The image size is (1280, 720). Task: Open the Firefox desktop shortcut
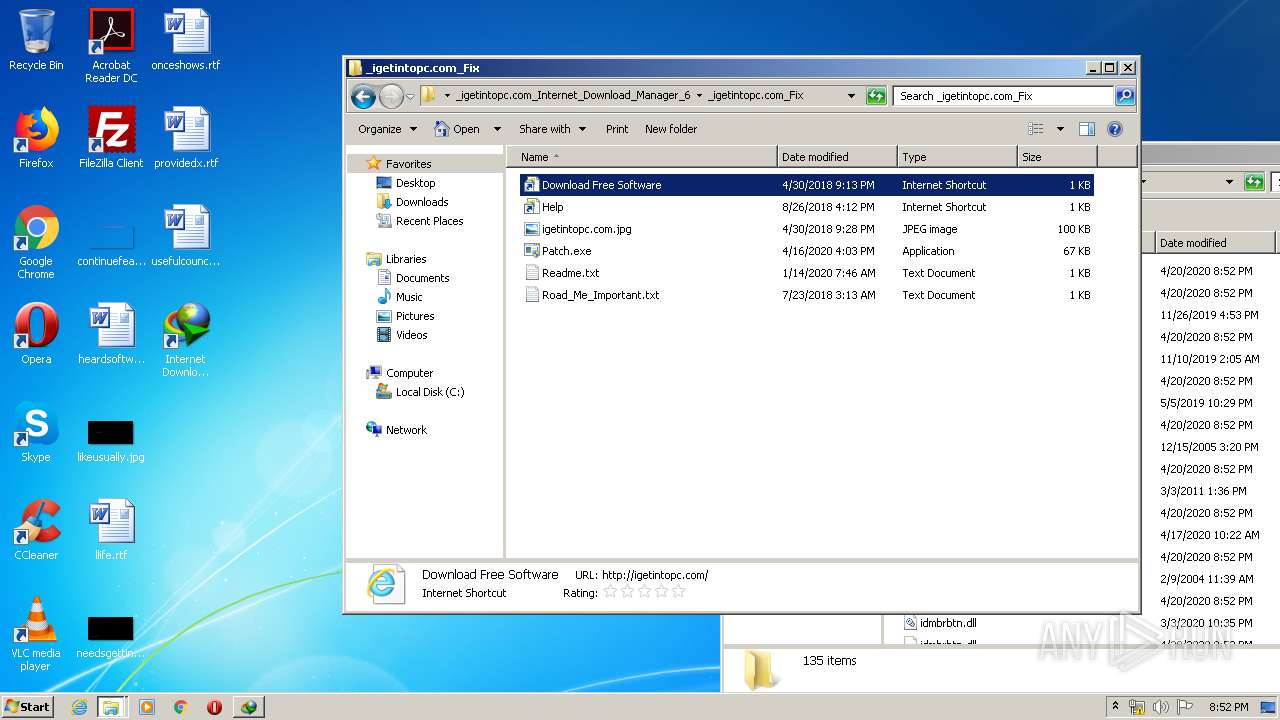[x=36, y=138]
